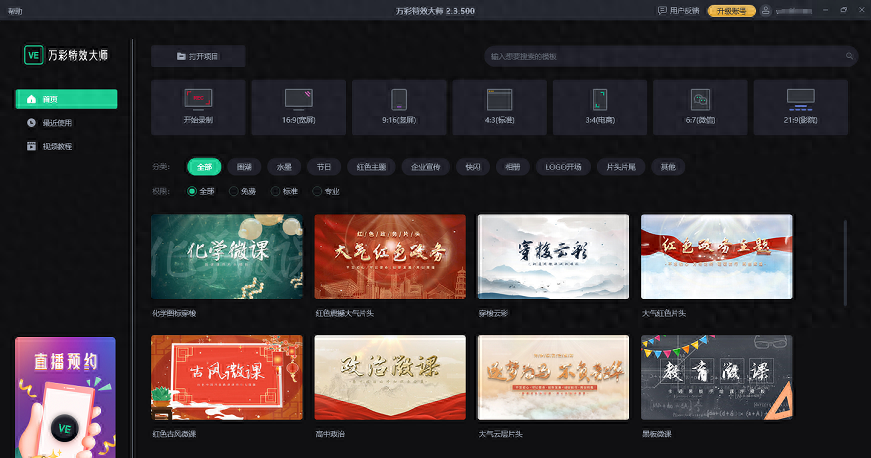Click the 直播预约 promotional banner

tap(66, 397)
